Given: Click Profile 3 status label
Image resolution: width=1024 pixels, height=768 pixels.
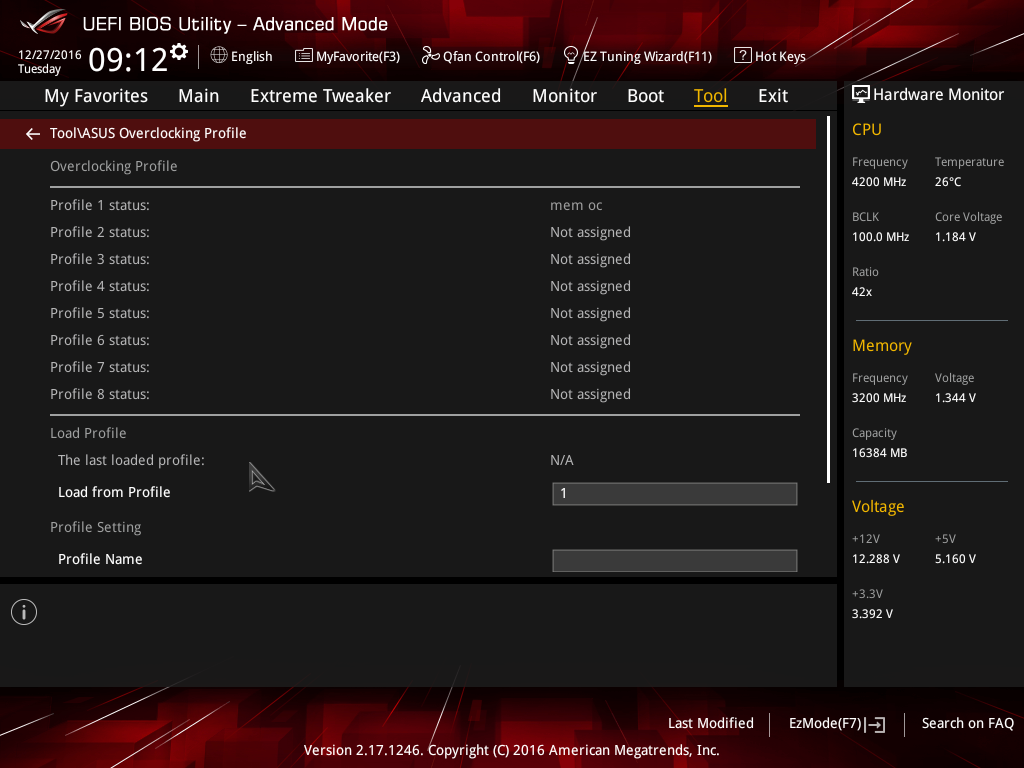Looking at the screenshot, I should [100, 259].
